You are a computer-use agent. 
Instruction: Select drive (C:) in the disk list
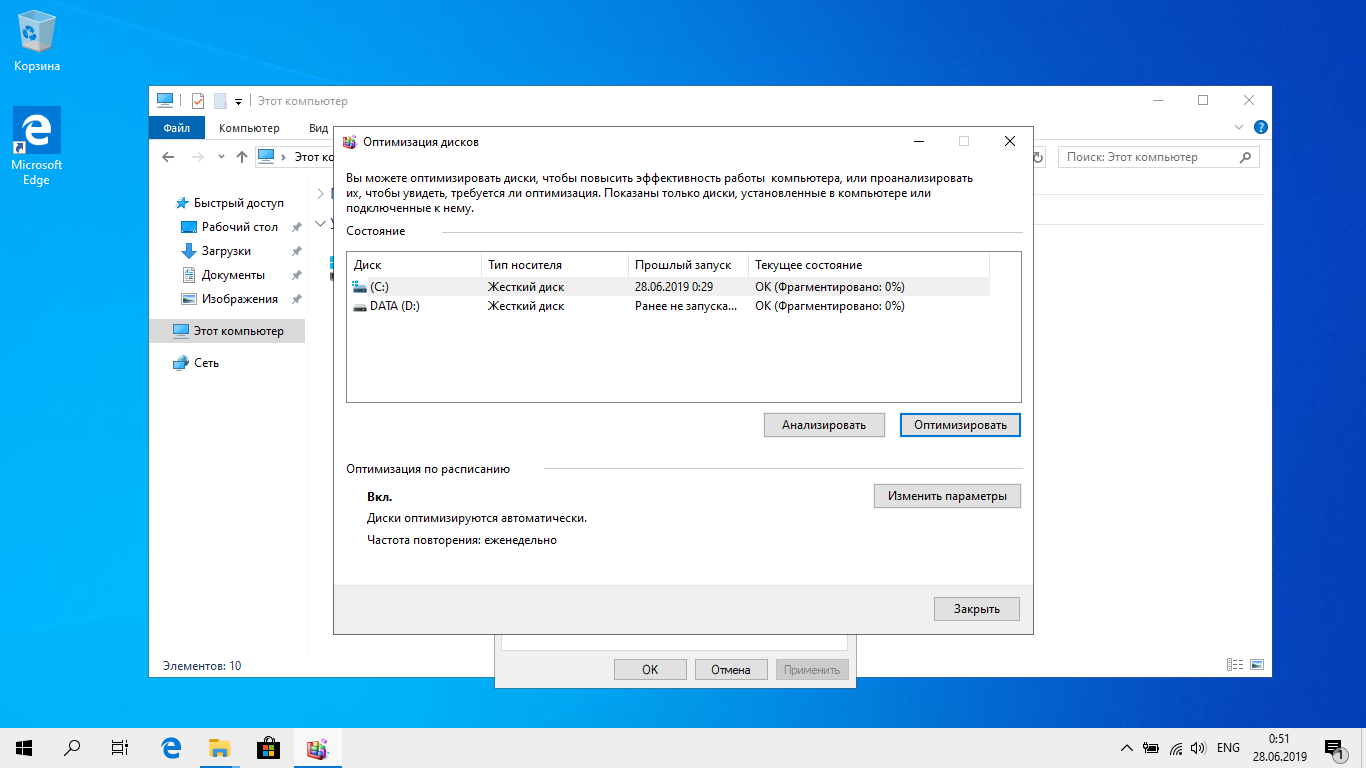coord(380,287)
